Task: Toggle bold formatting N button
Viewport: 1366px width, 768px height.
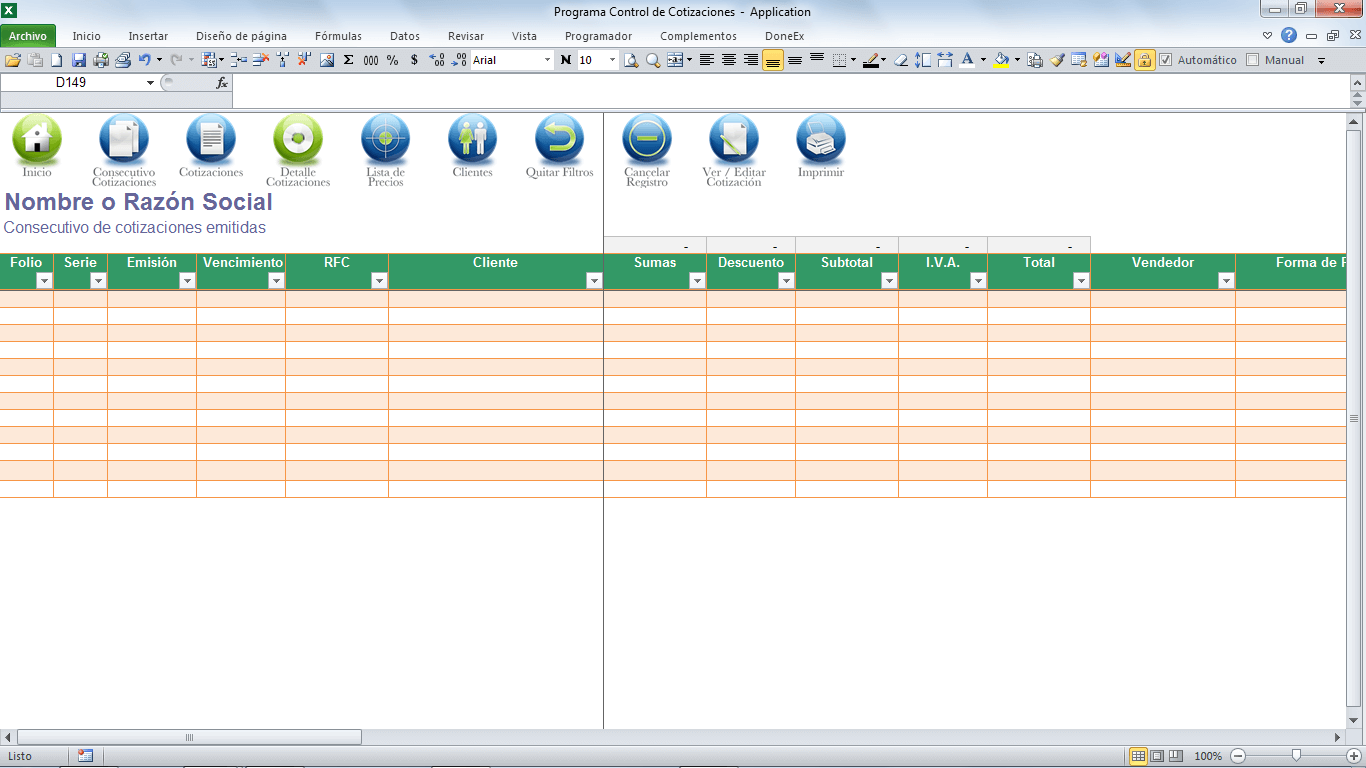Action: (566, 60)
